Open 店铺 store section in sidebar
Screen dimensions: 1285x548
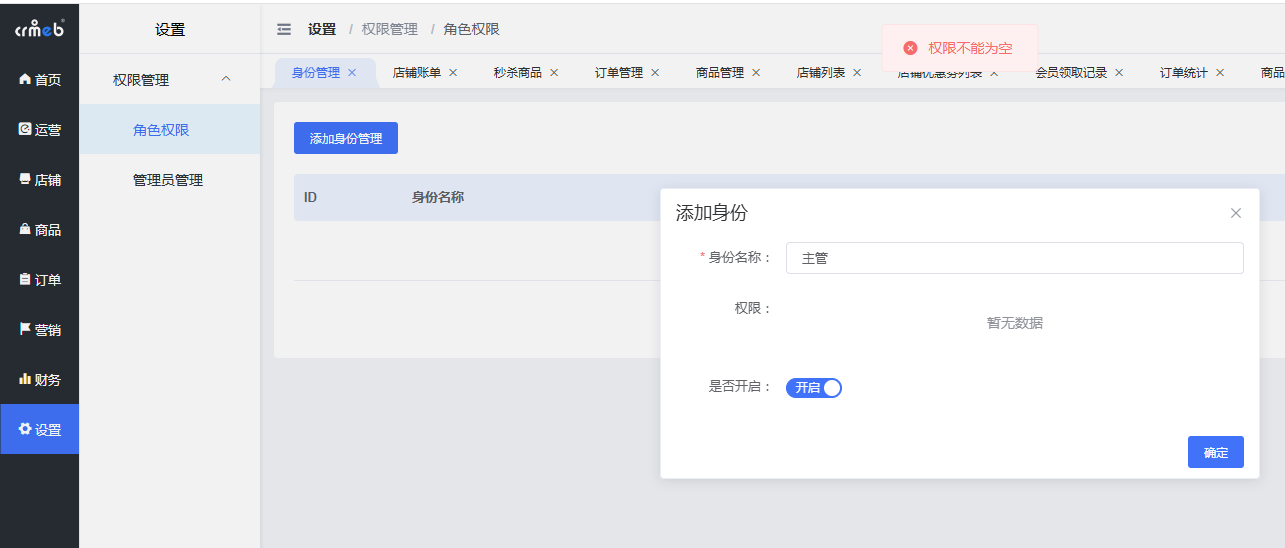(40, 180)
